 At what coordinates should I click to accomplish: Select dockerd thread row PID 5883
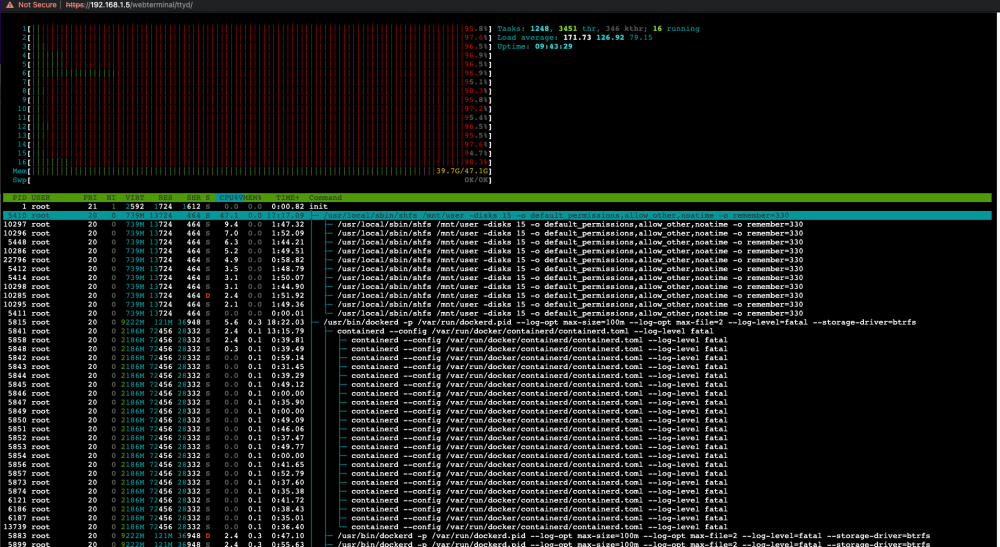coord(497,537)
